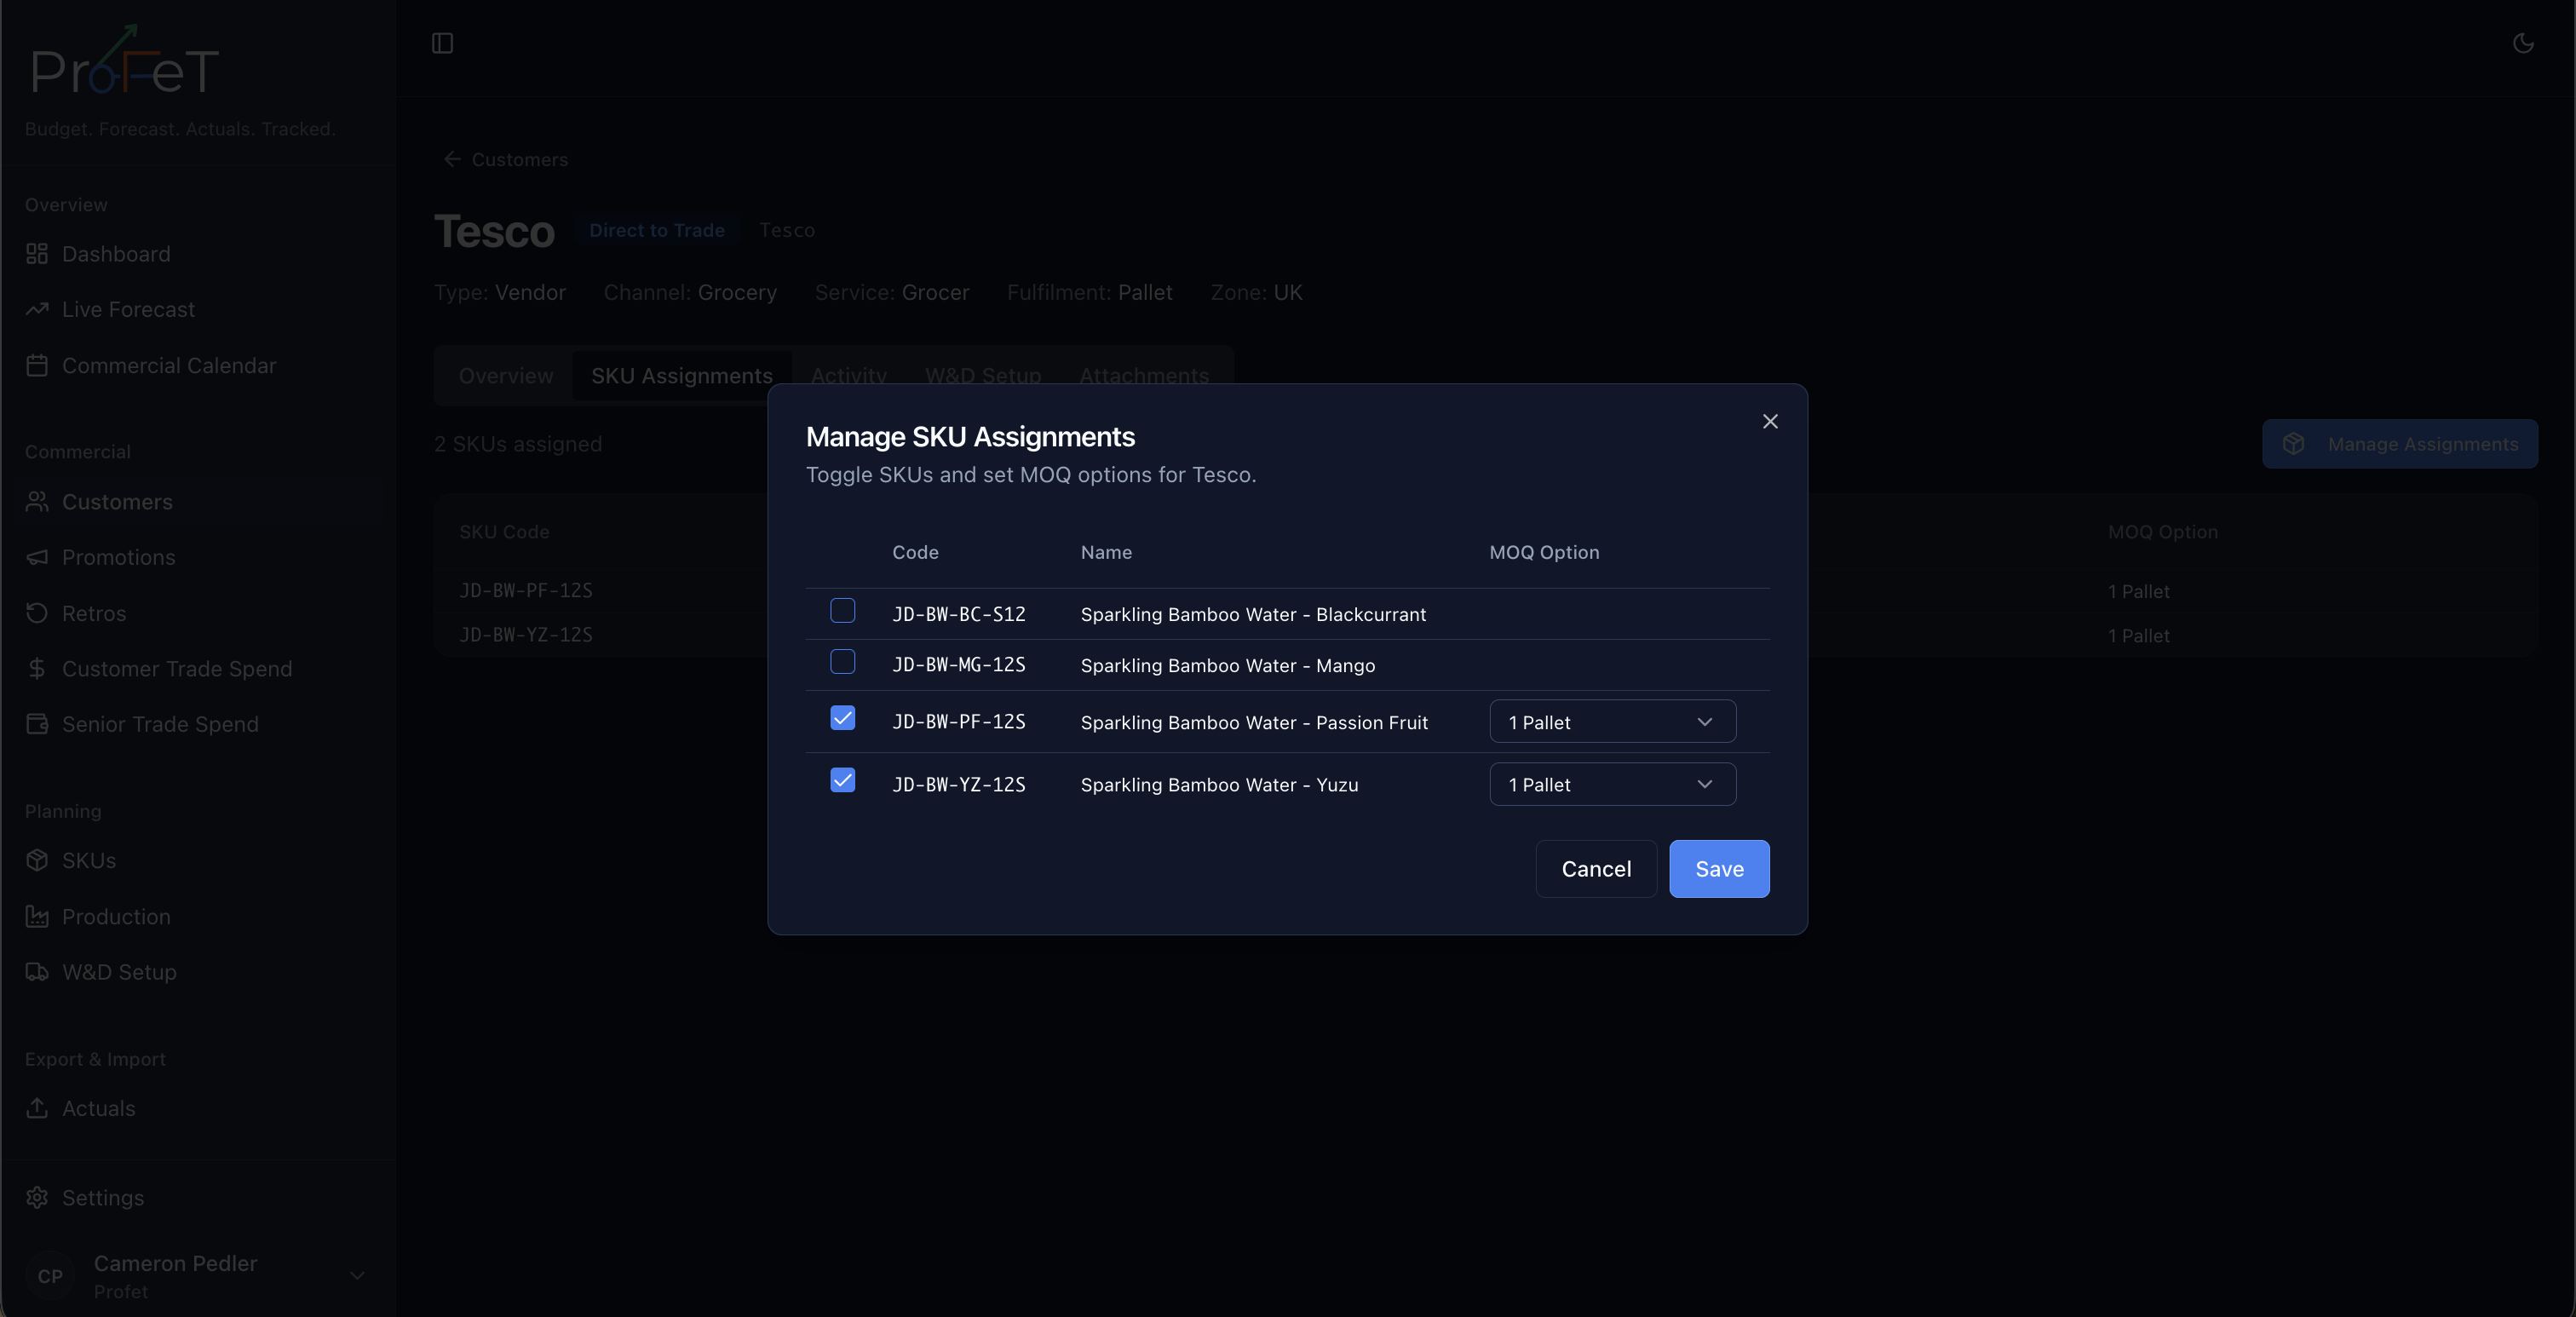Image resolution: width=2576 pixels, height=1317 pixels.
Task: Open the W&D Setup tab
Action: (x=983, y=375)
